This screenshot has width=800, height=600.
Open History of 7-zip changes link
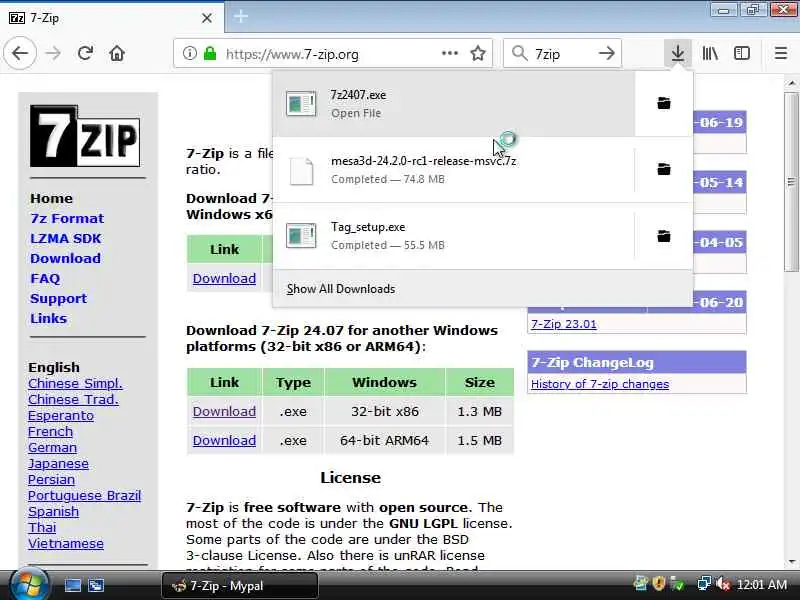click(599, 384)
